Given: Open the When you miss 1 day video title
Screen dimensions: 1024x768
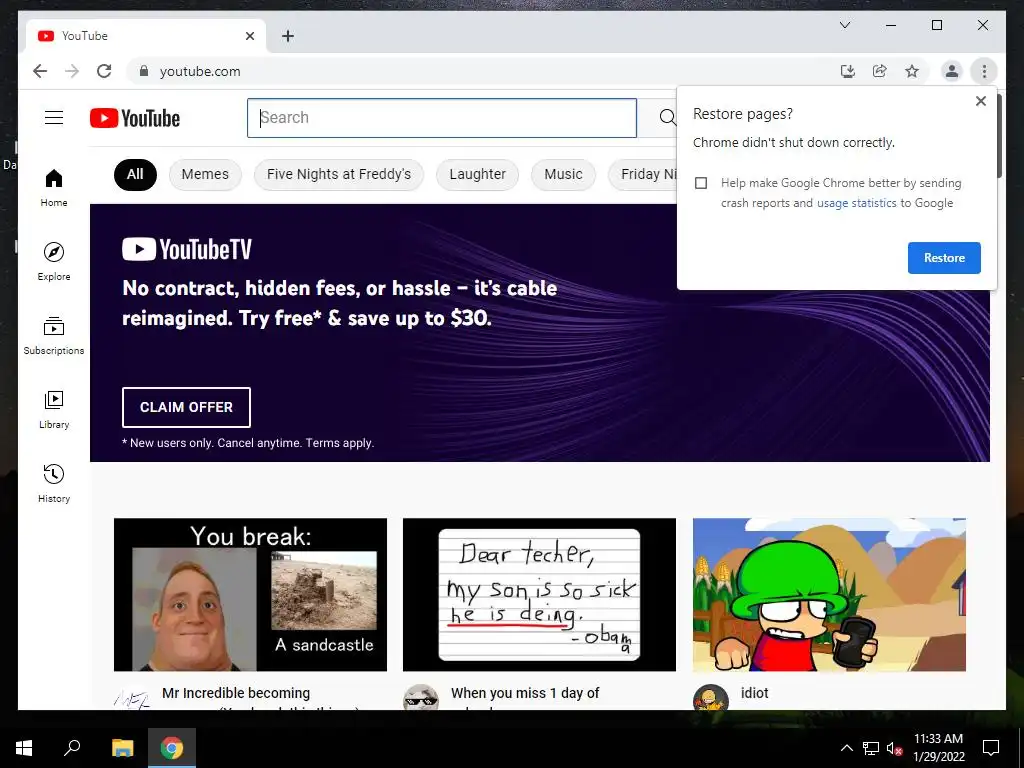Looking at the screenshot, I should [x=524, y=694].
